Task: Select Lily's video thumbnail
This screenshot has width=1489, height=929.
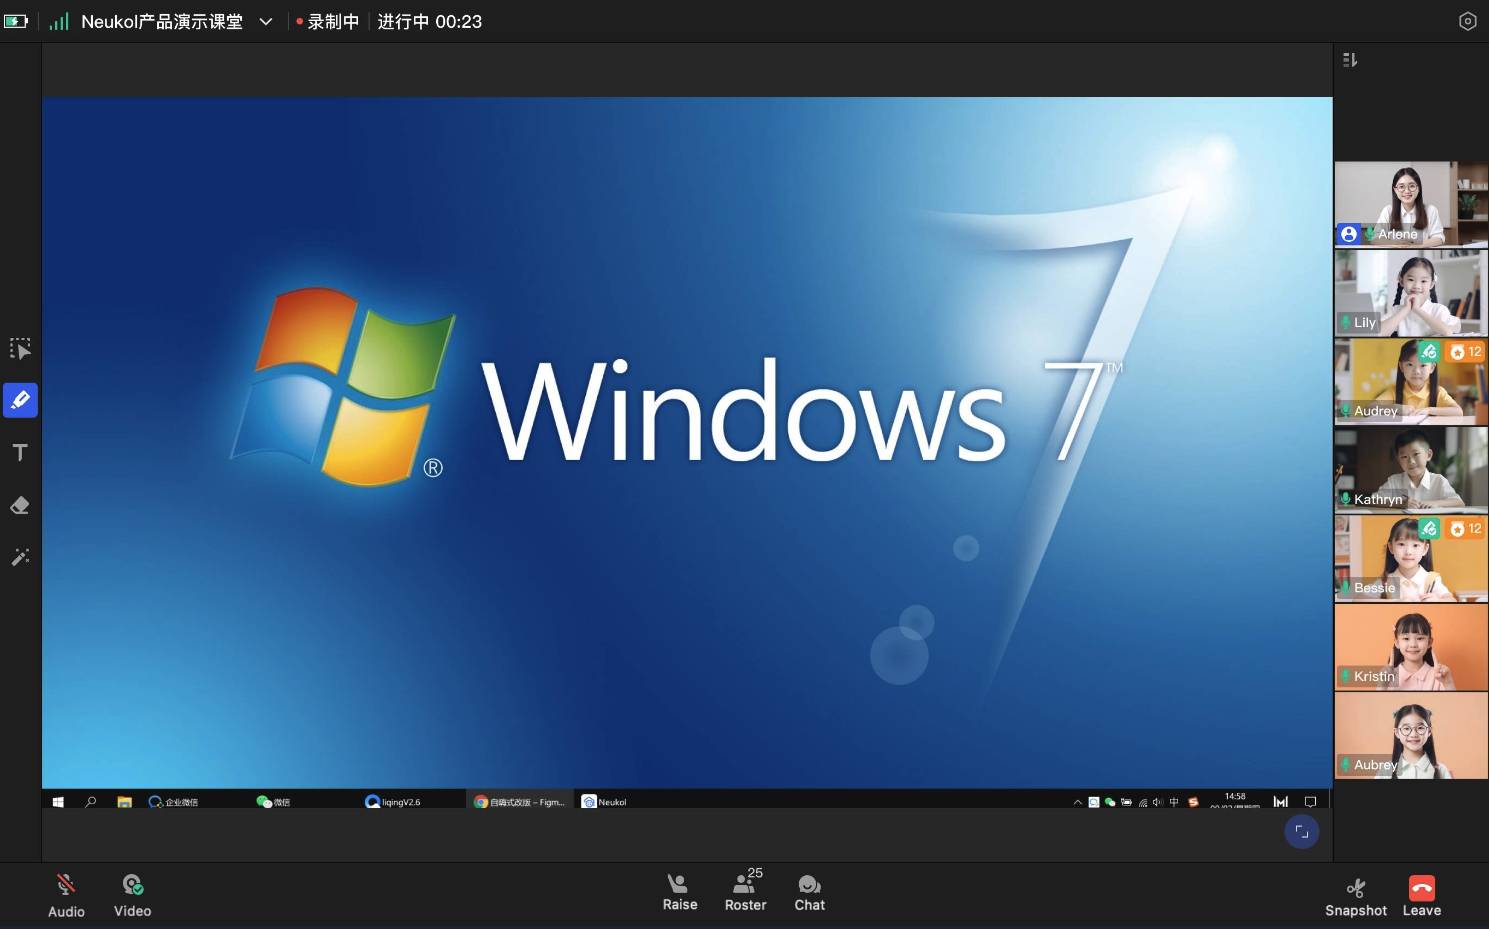Action: click(1411, 293)
